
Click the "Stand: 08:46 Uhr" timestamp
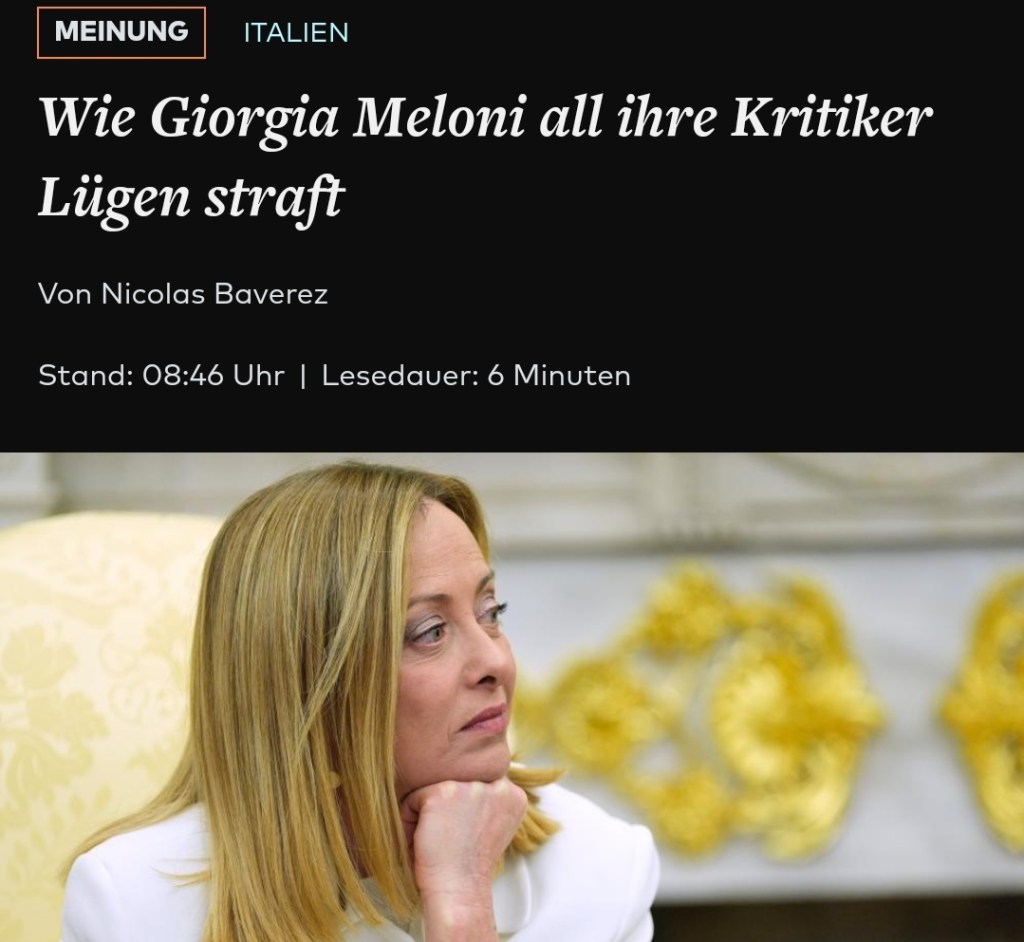pos(161,376)
